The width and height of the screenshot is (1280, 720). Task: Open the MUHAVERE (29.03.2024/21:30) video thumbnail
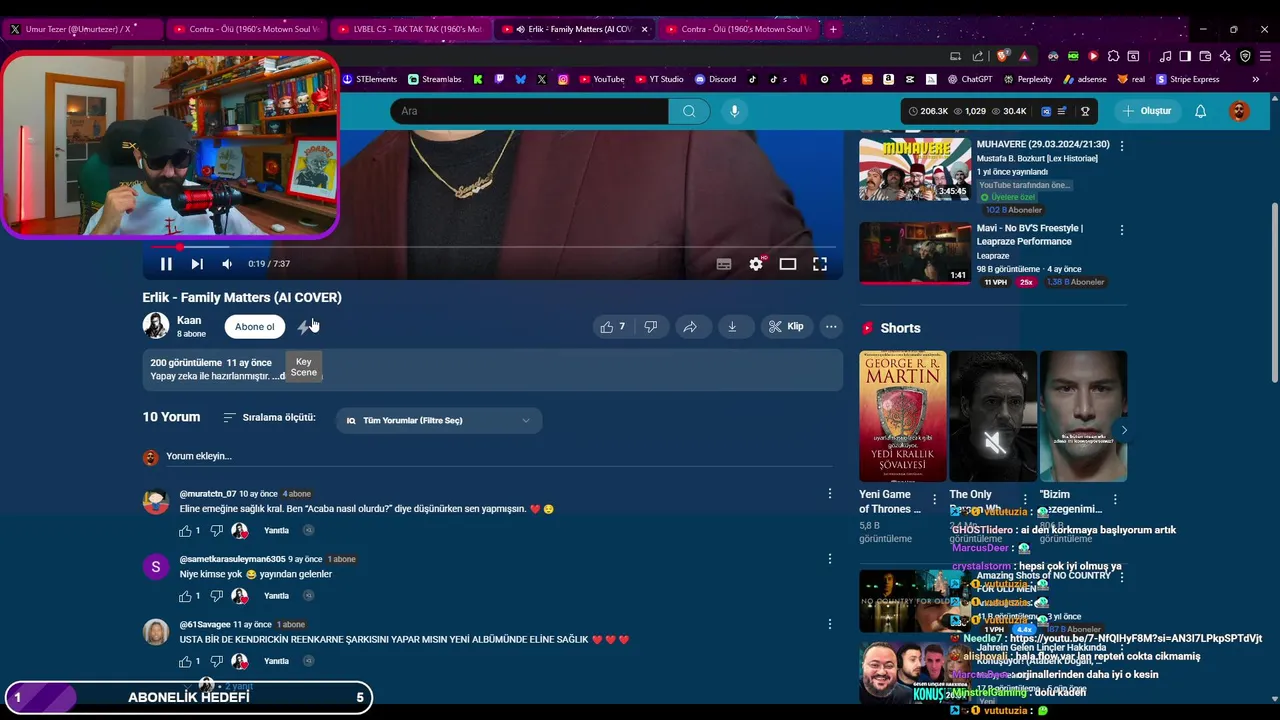915,169
